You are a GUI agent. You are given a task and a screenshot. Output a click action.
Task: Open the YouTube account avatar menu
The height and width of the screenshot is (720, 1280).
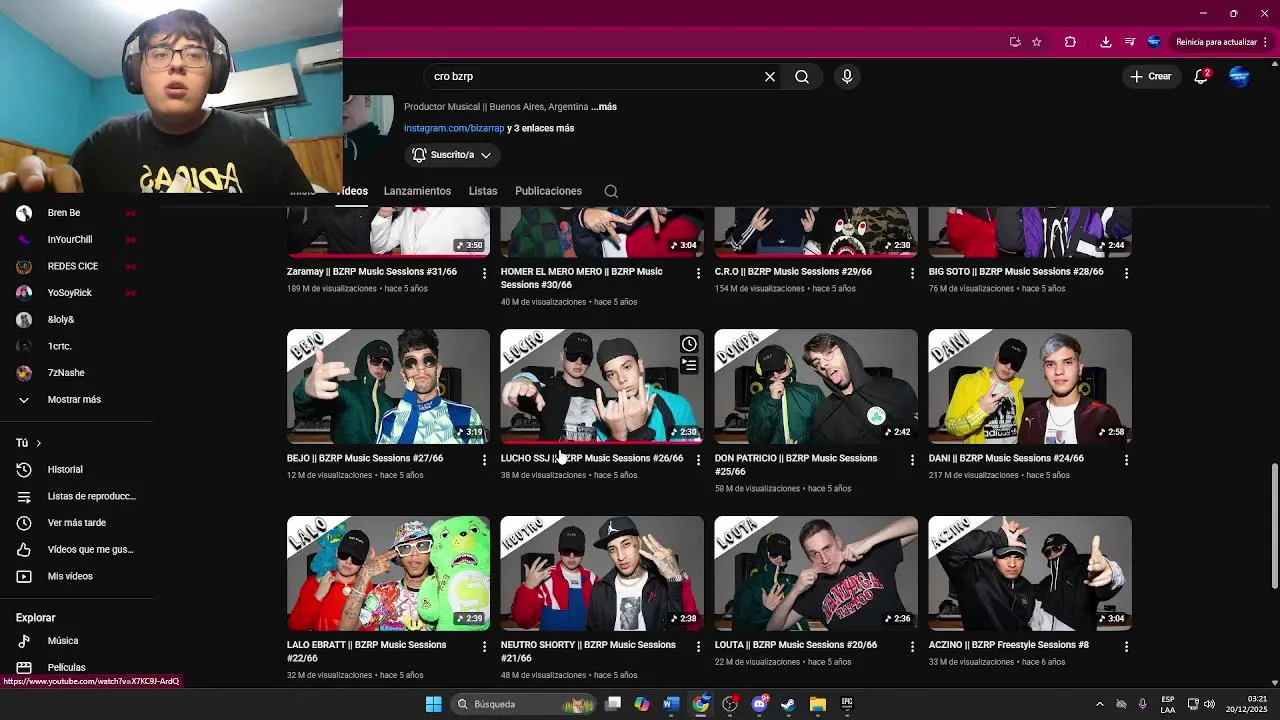[x=1239, y=77]
